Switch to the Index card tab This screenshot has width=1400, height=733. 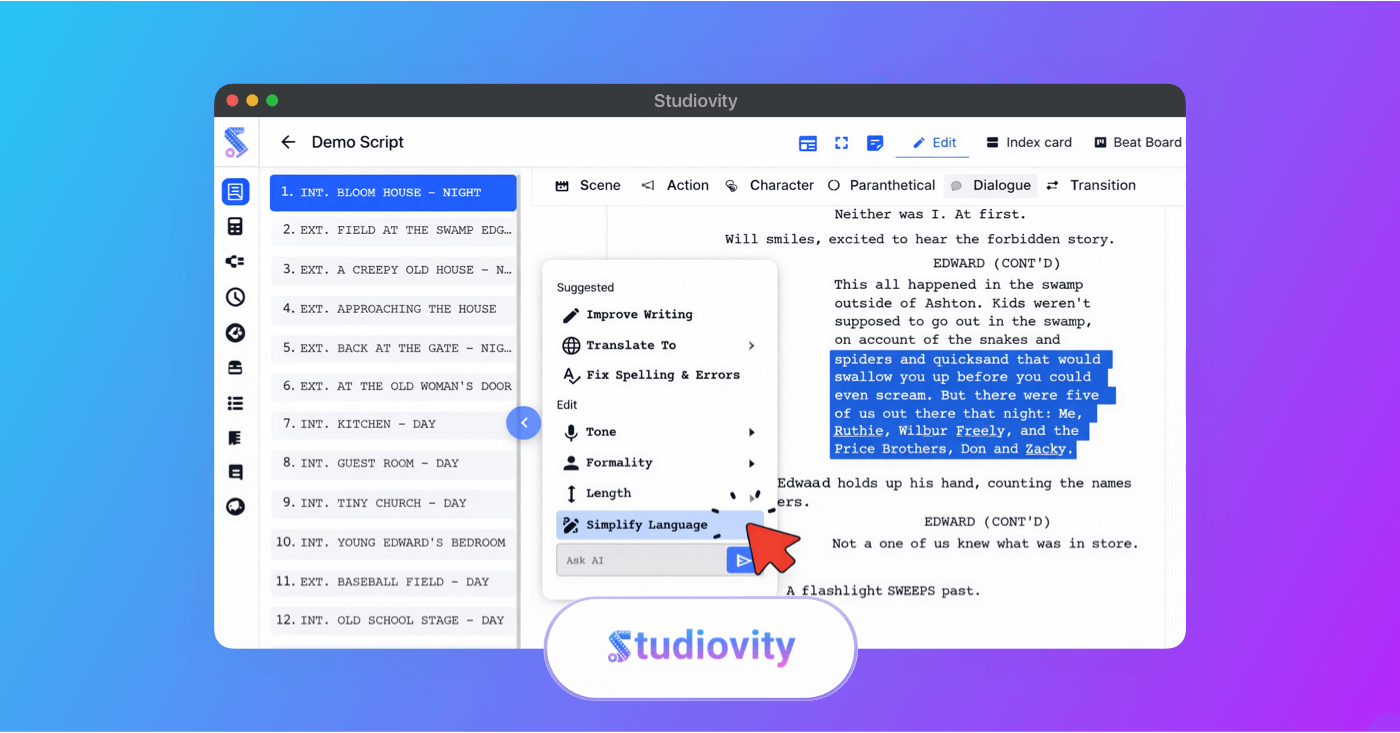(1029, 142)
